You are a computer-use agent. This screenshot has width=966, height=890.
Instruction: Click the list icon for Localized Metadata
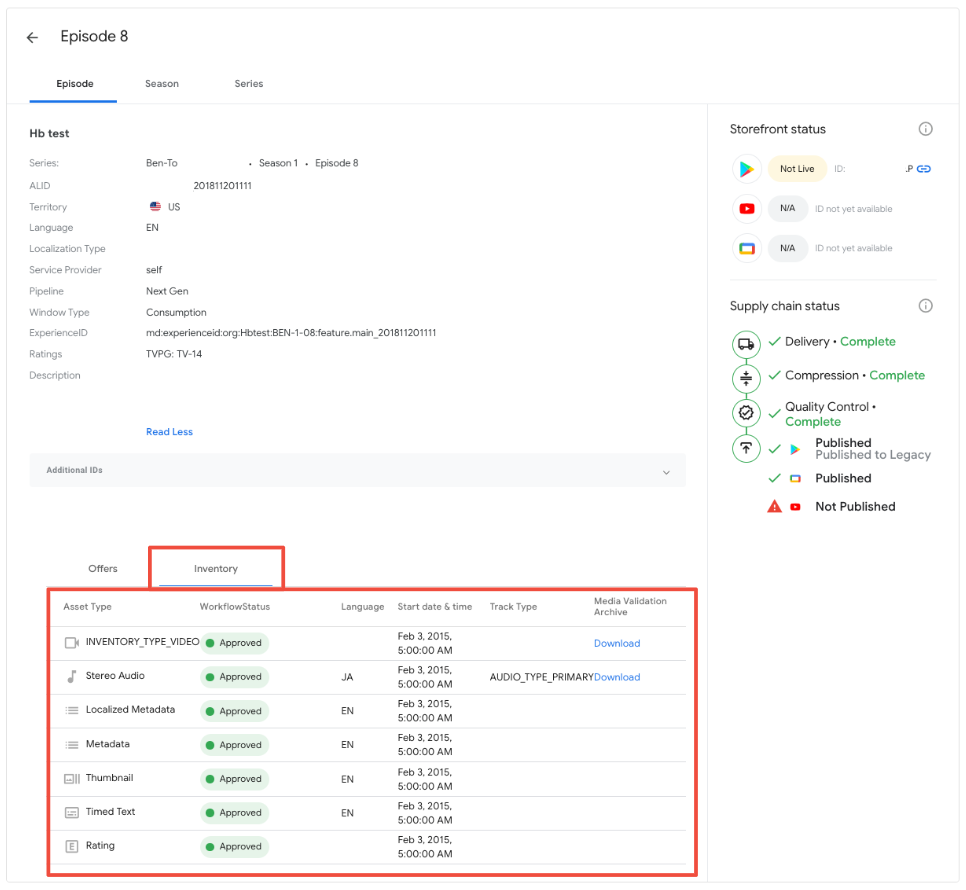tap(71, 710)
